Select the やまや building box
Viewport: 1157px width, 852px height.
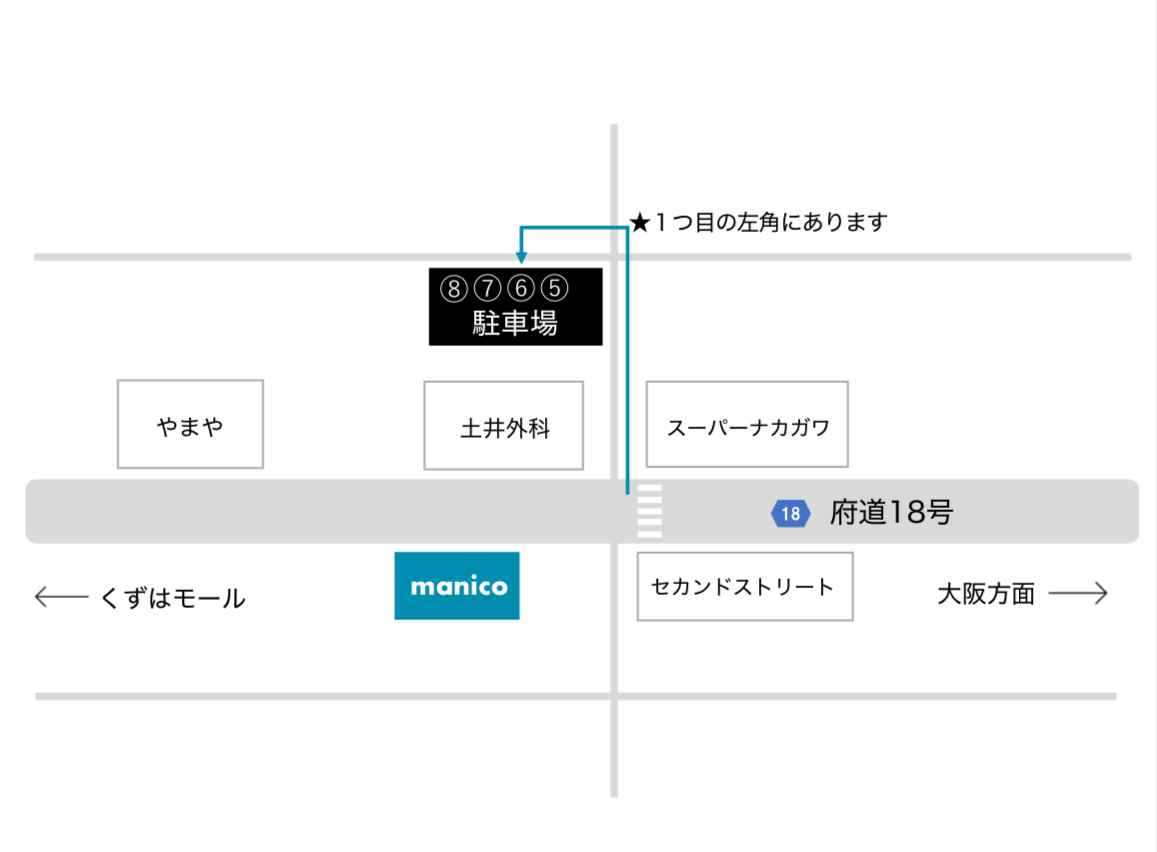190,424
